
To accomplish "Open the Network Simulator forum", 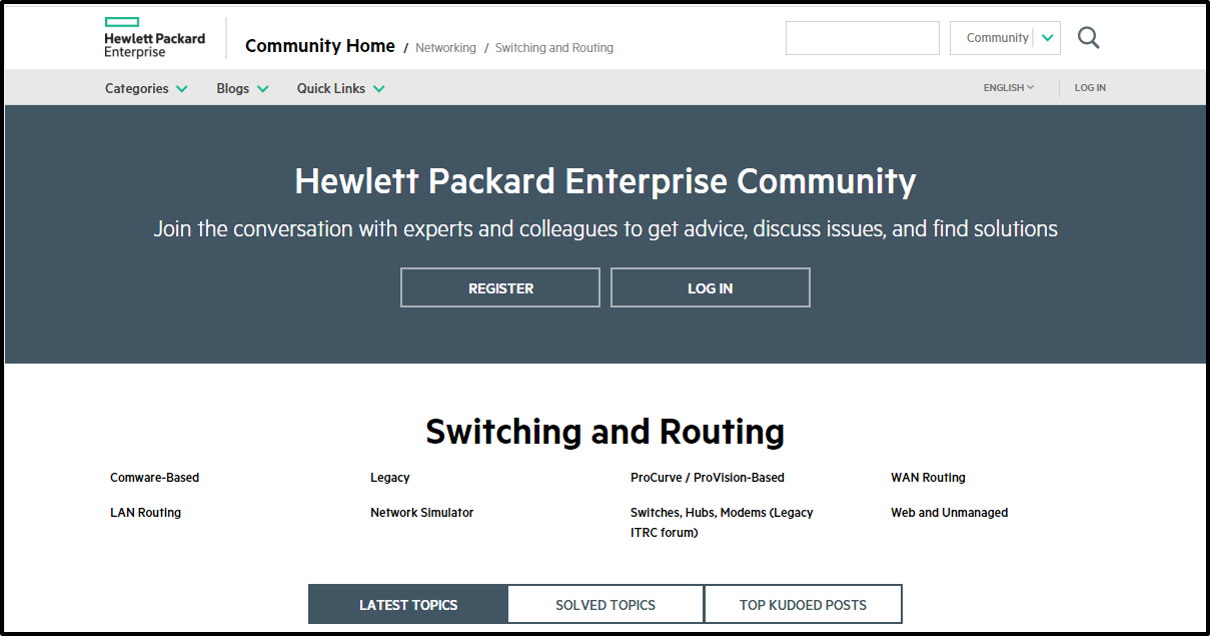I will tap(422, 513).
